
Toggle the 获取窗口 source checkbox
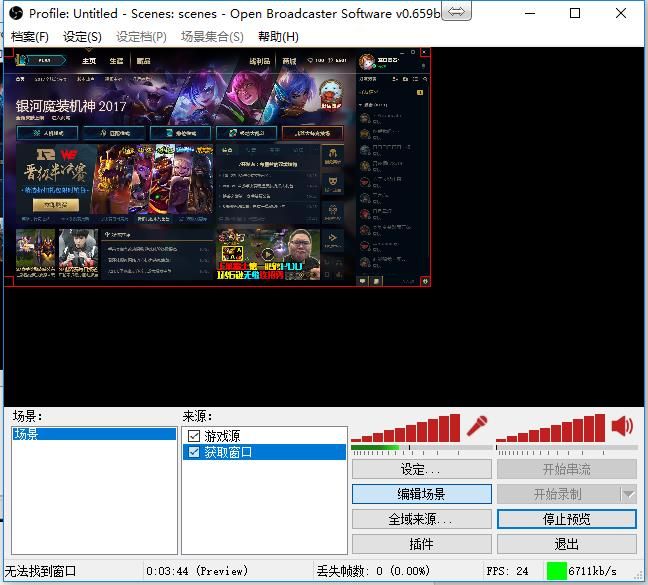tap(194, 452)
